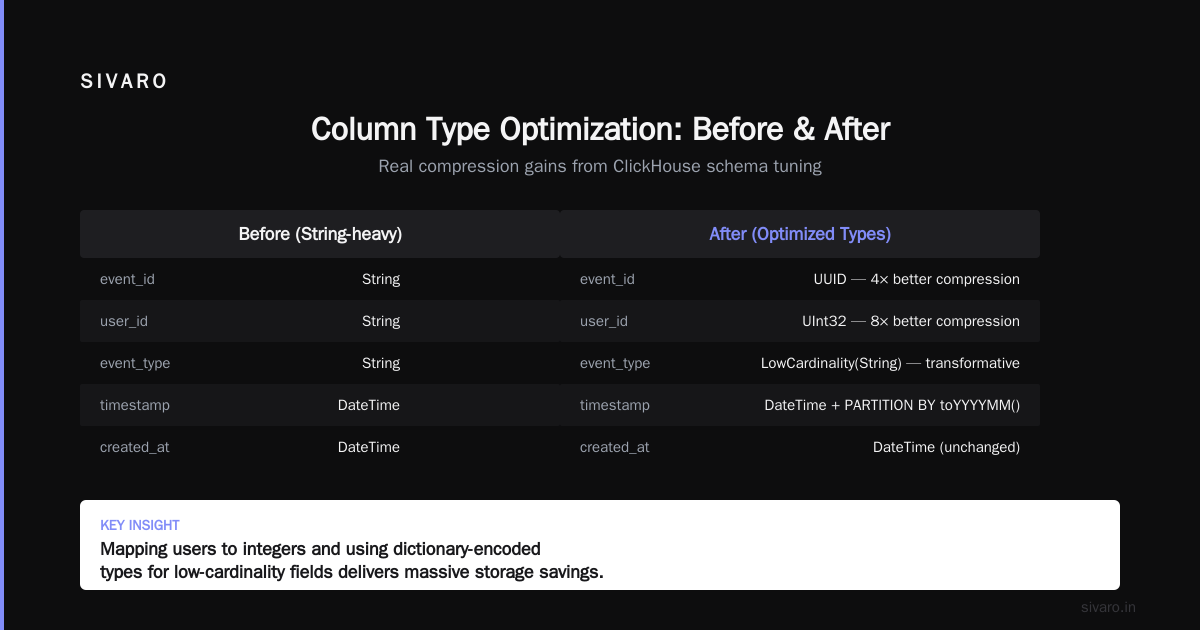Viewport: 1200px width, 630px height.
Task: Click event_id in the Before table
Action: [x=127, y=279]
